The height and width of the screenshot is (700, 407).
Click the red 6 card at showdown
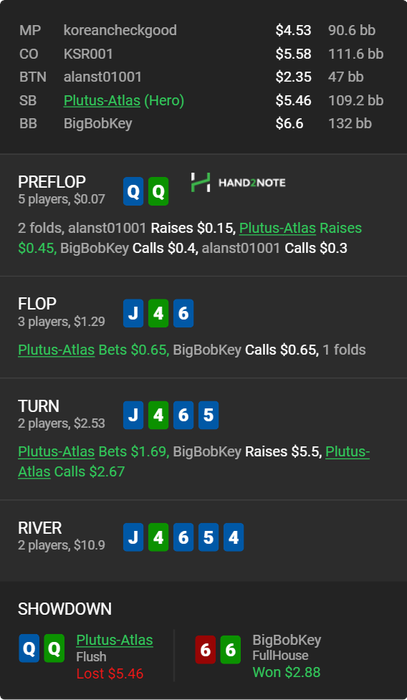205,650
